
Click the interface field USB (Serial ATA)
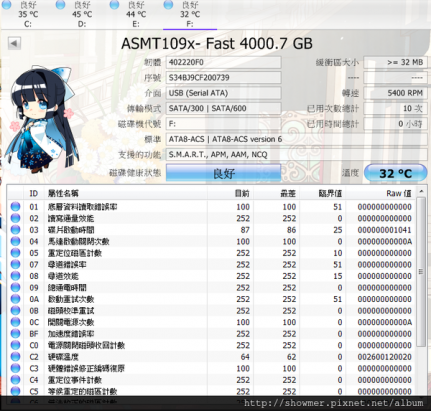coord(223,93)
